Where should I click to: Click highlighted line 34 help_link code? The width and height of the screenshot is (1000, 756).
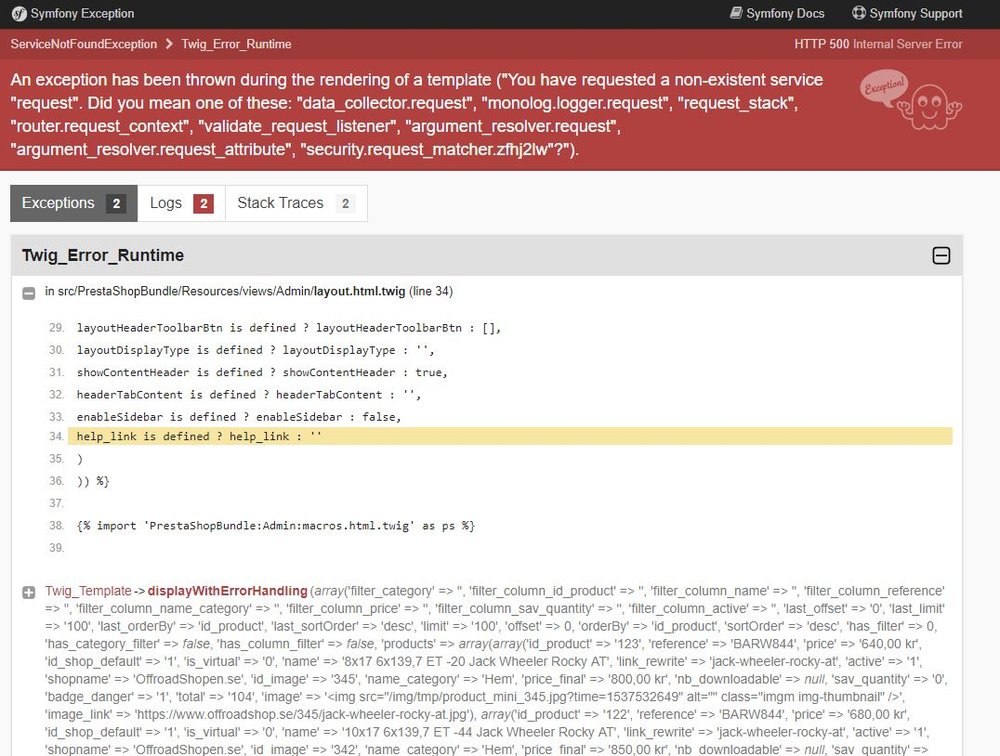[510, 436]
